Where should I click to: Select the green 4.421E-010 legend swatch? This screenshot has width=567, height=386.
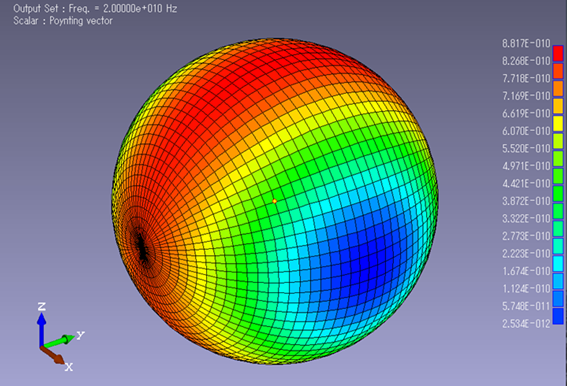tap(558, 193)
